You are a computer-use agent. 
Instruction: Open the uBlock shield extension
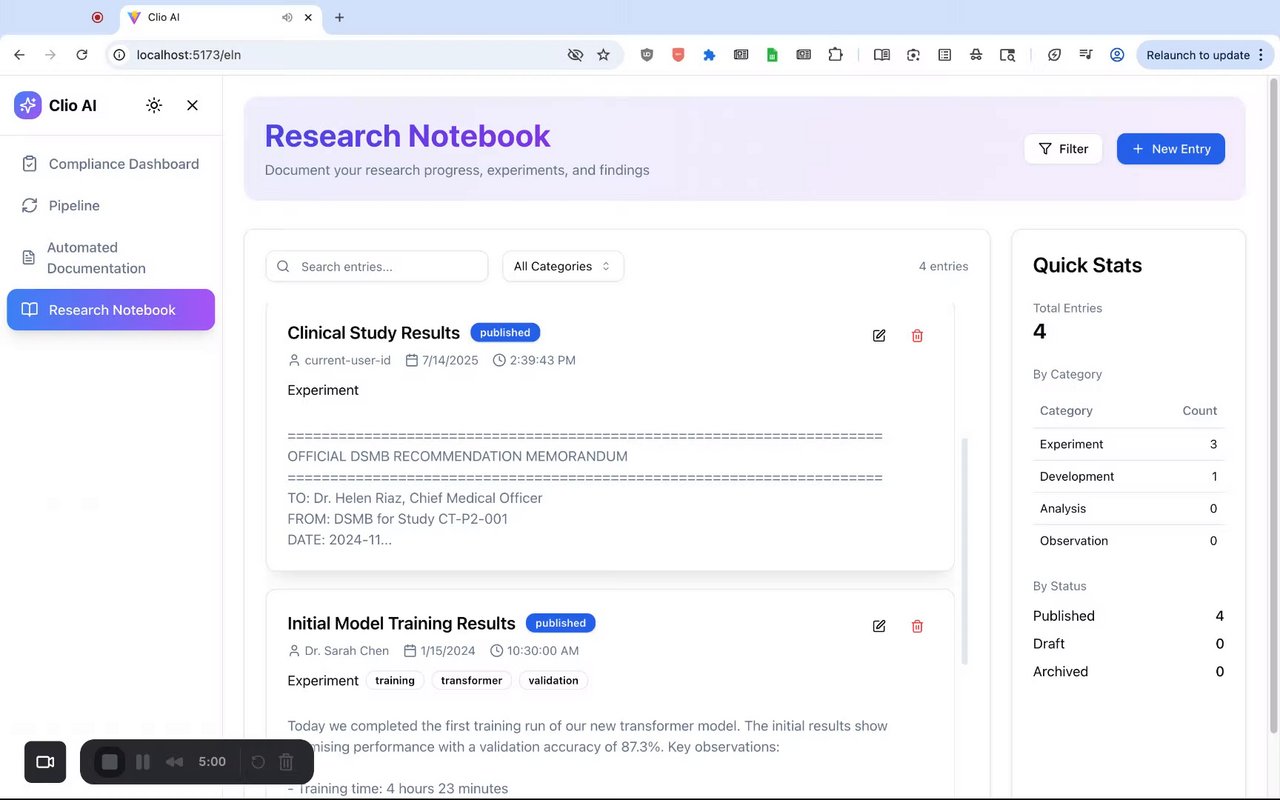point(647,55)
